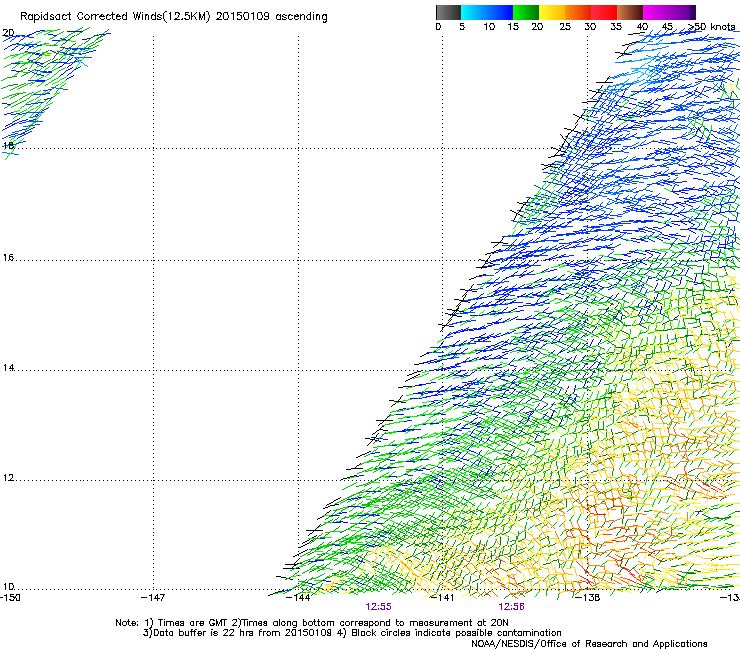The width and height of the screenshot is (740, 650).
Task: Click the gray 0-5 knots color swatch
Action: click(448, 12)
